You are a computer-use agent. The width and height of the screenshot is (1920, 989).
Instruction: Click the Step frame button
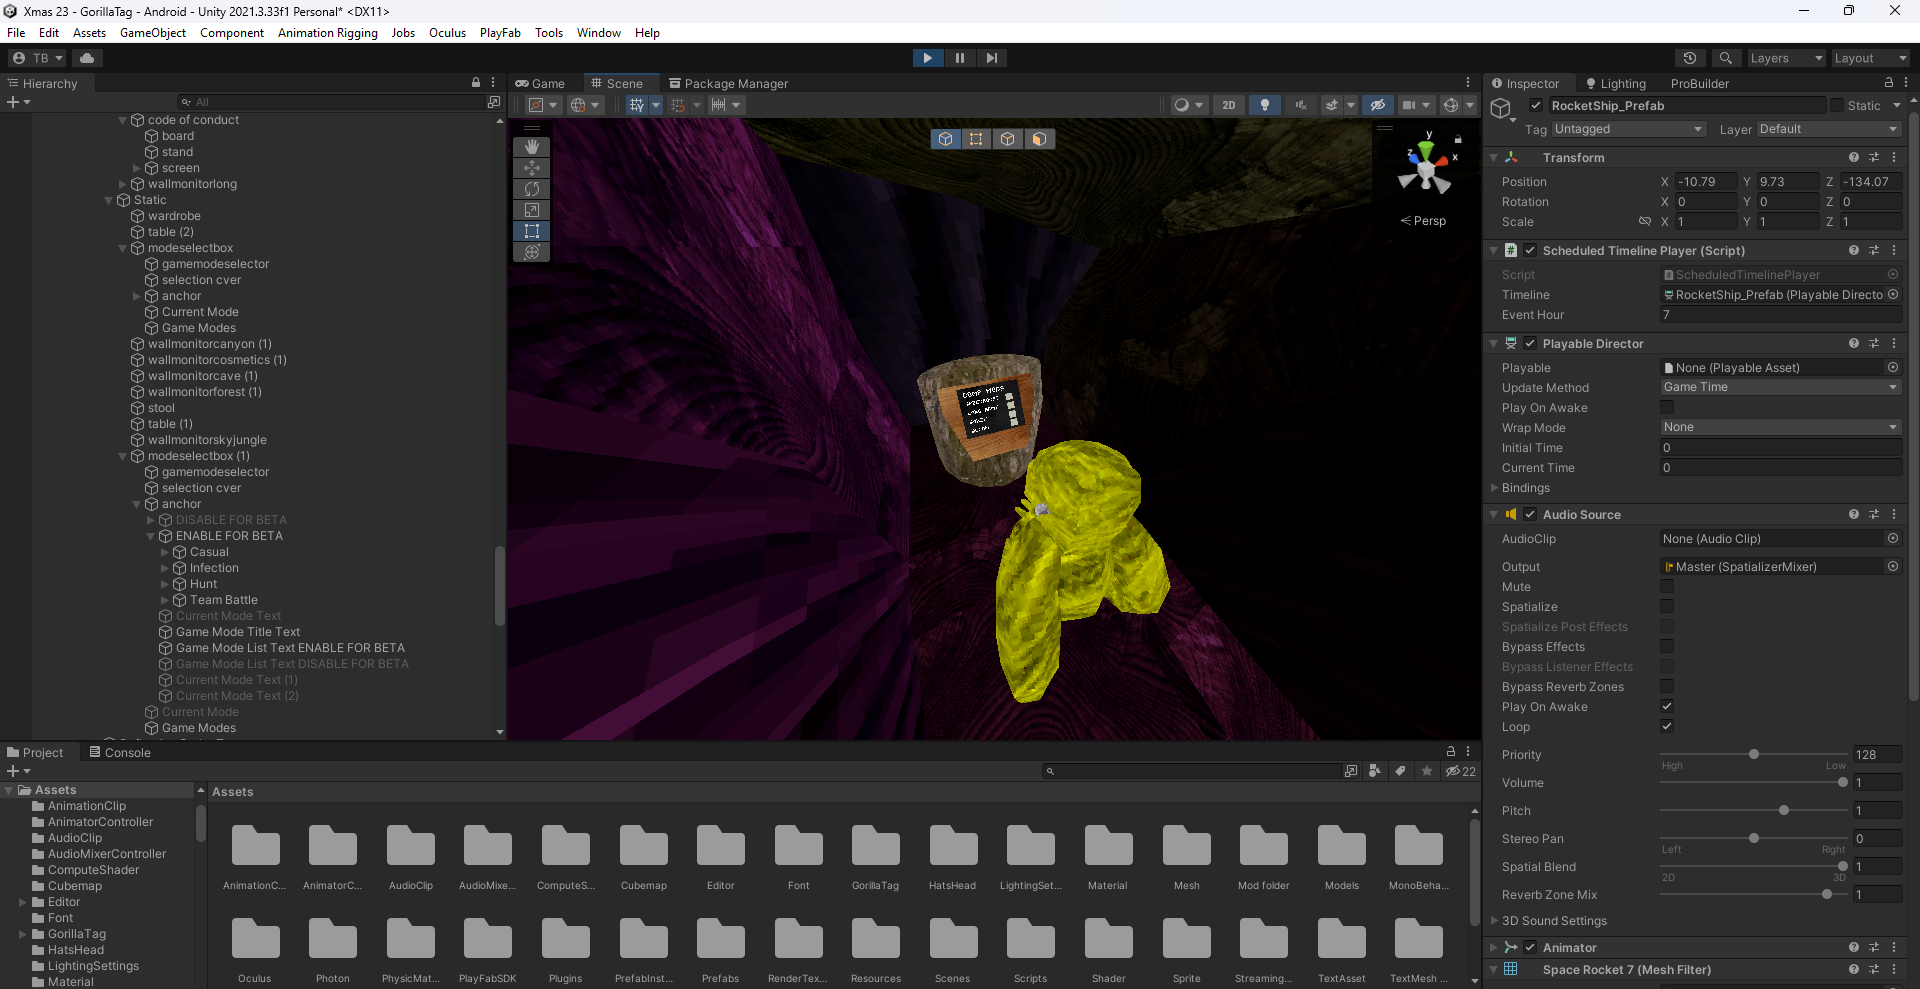point(991,58)
